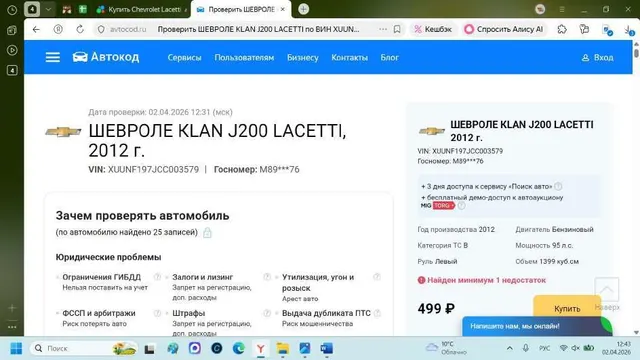
Task: Click the Автокод logo
Action: (x=106, y=57)
